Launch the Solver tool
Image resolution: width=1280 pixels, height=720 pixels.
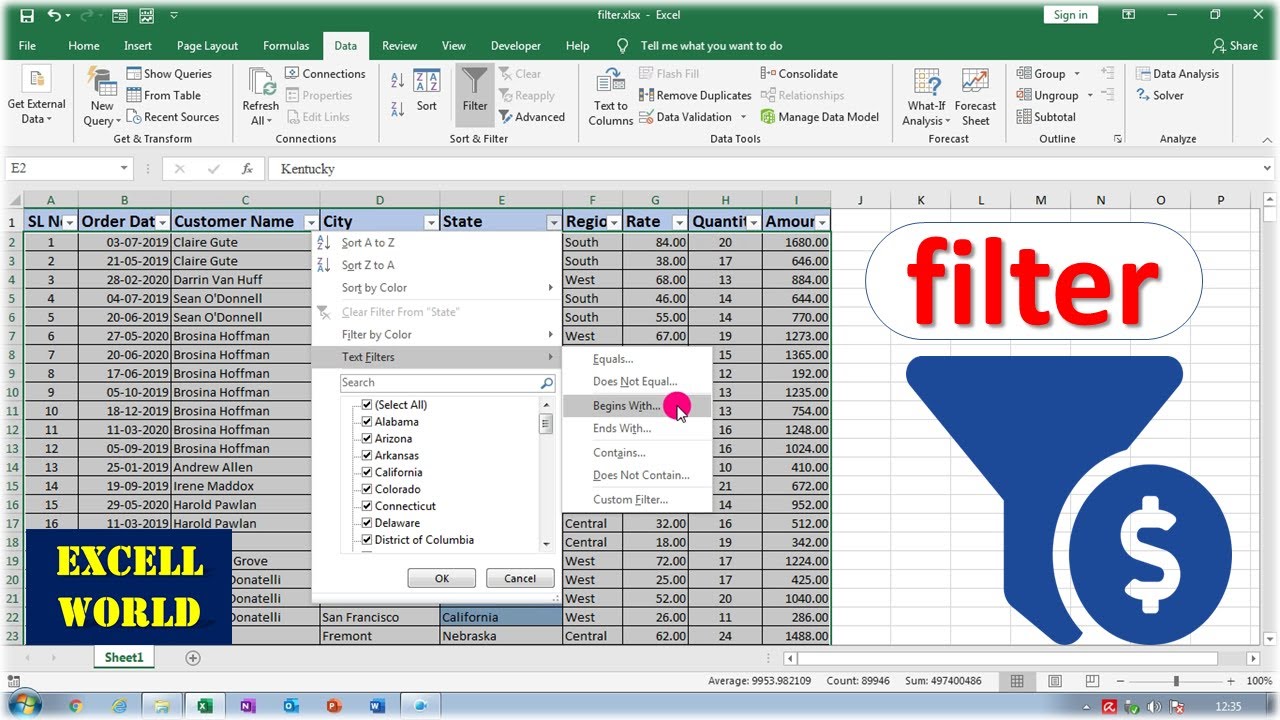1160,96
